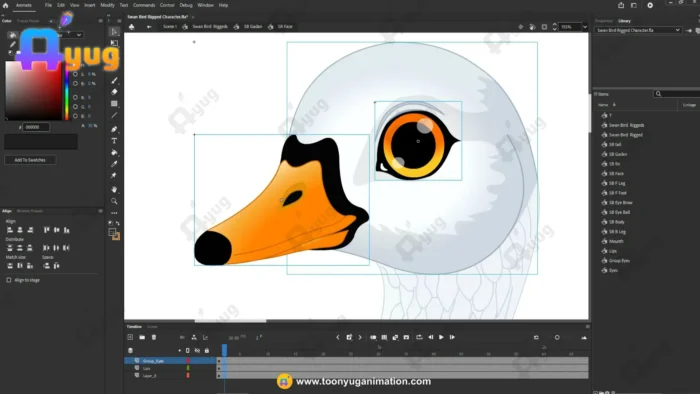Click the test movie play icon
700x394 pixels.
pos(650,5)
